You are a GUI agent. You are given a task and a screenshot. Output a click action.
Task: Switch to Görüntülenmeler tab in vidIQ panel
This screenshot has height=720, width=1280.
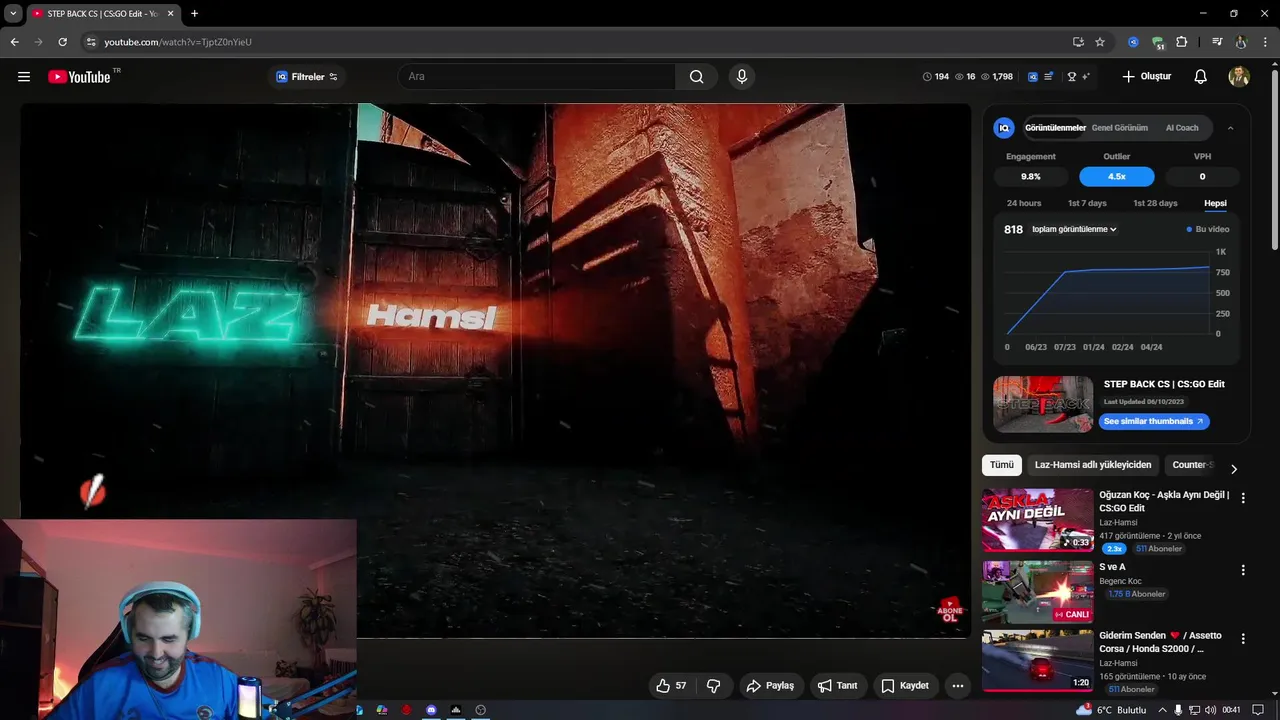[x=1055, y=128]
